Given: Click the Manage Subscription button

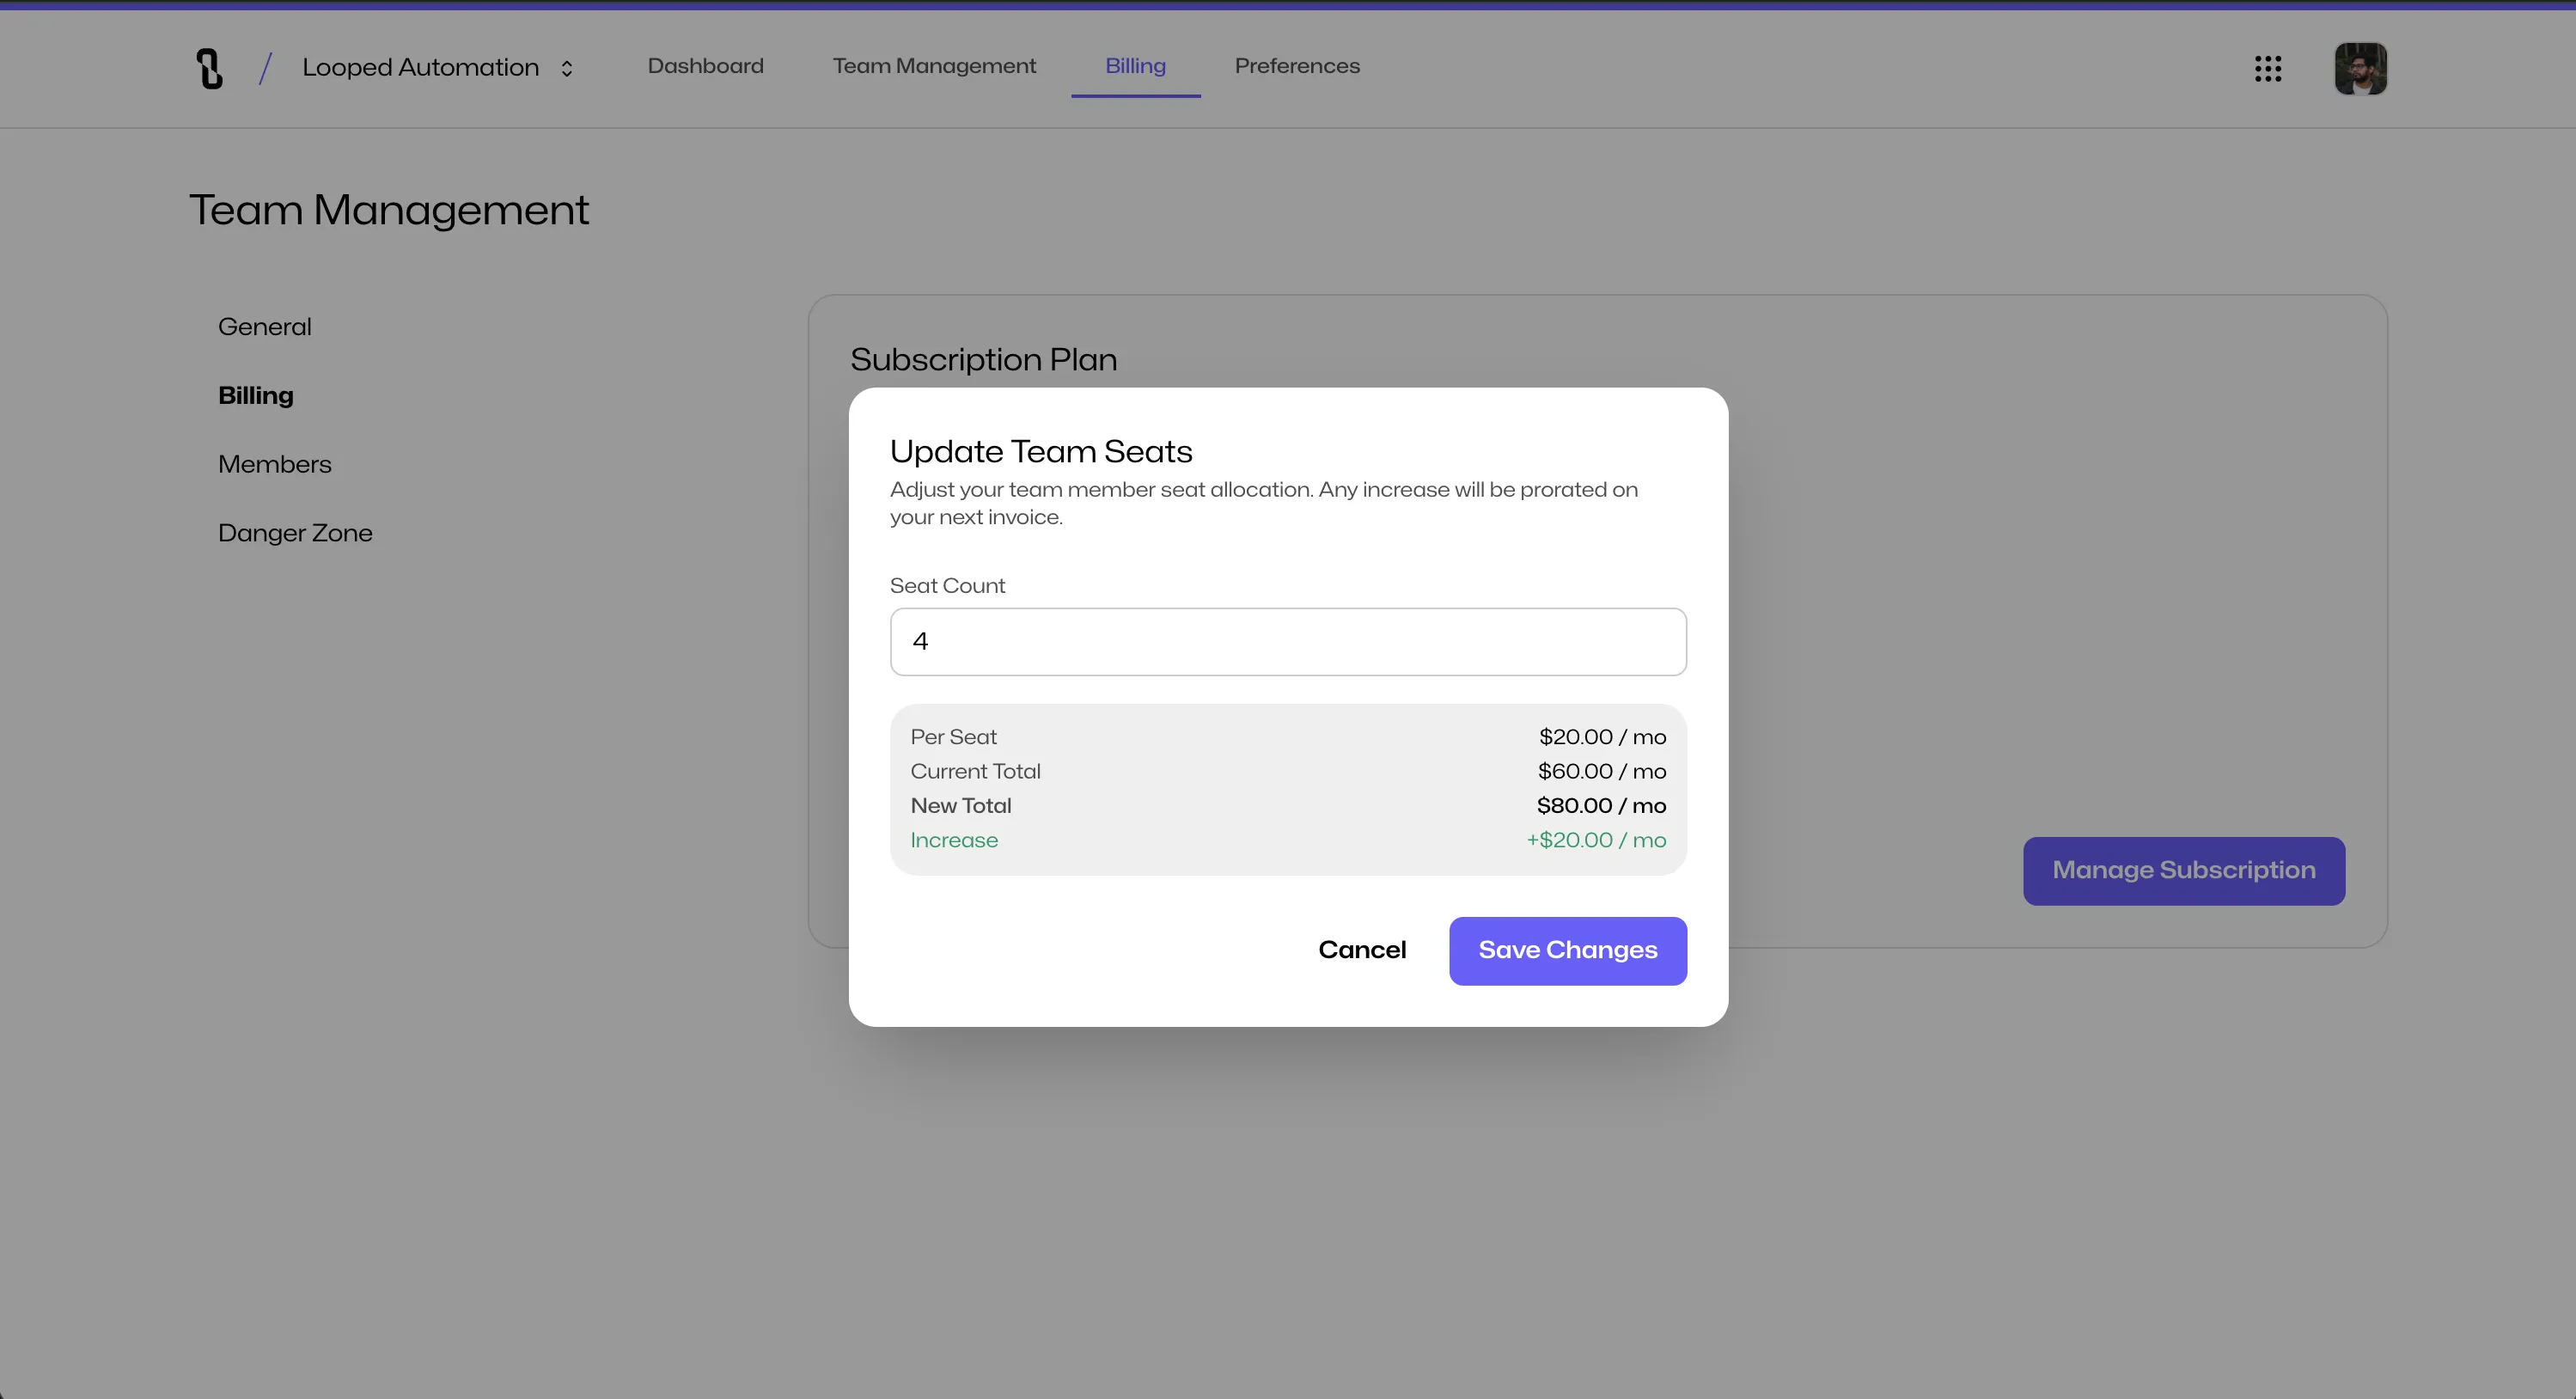Looking at the screenshot, I should [2183, 870].
